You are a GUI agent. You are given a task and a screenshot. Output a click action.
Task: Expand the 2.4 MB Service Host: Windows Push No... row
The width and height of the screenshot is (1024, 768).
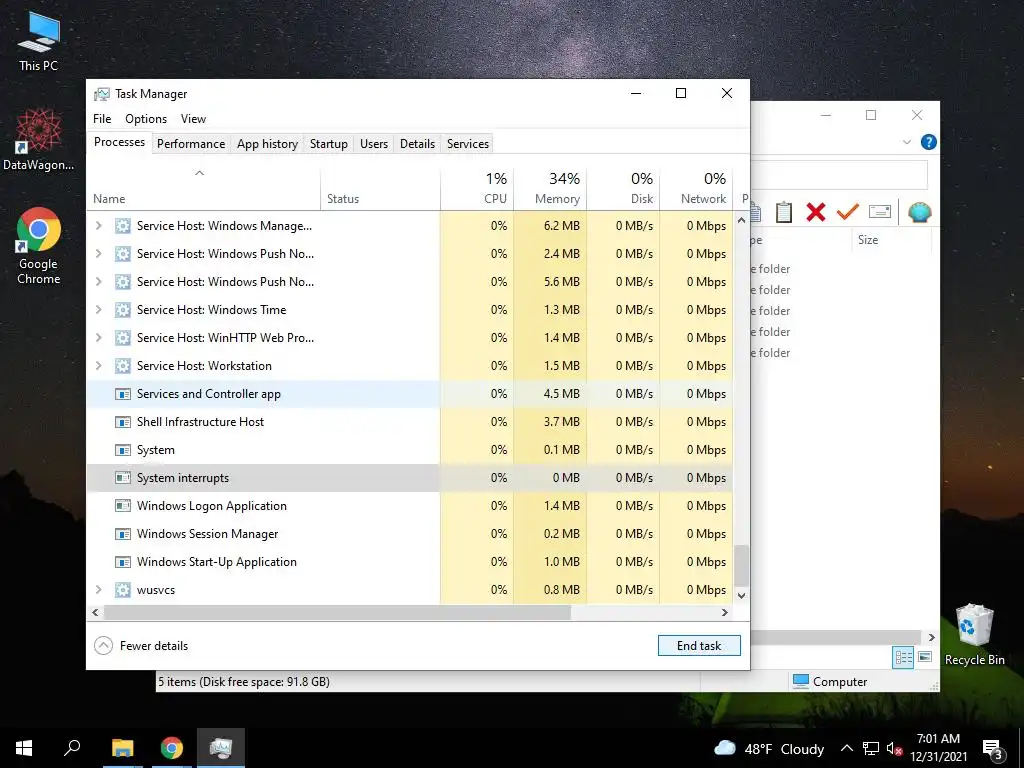pyautogui.click(x=99, y=254)
